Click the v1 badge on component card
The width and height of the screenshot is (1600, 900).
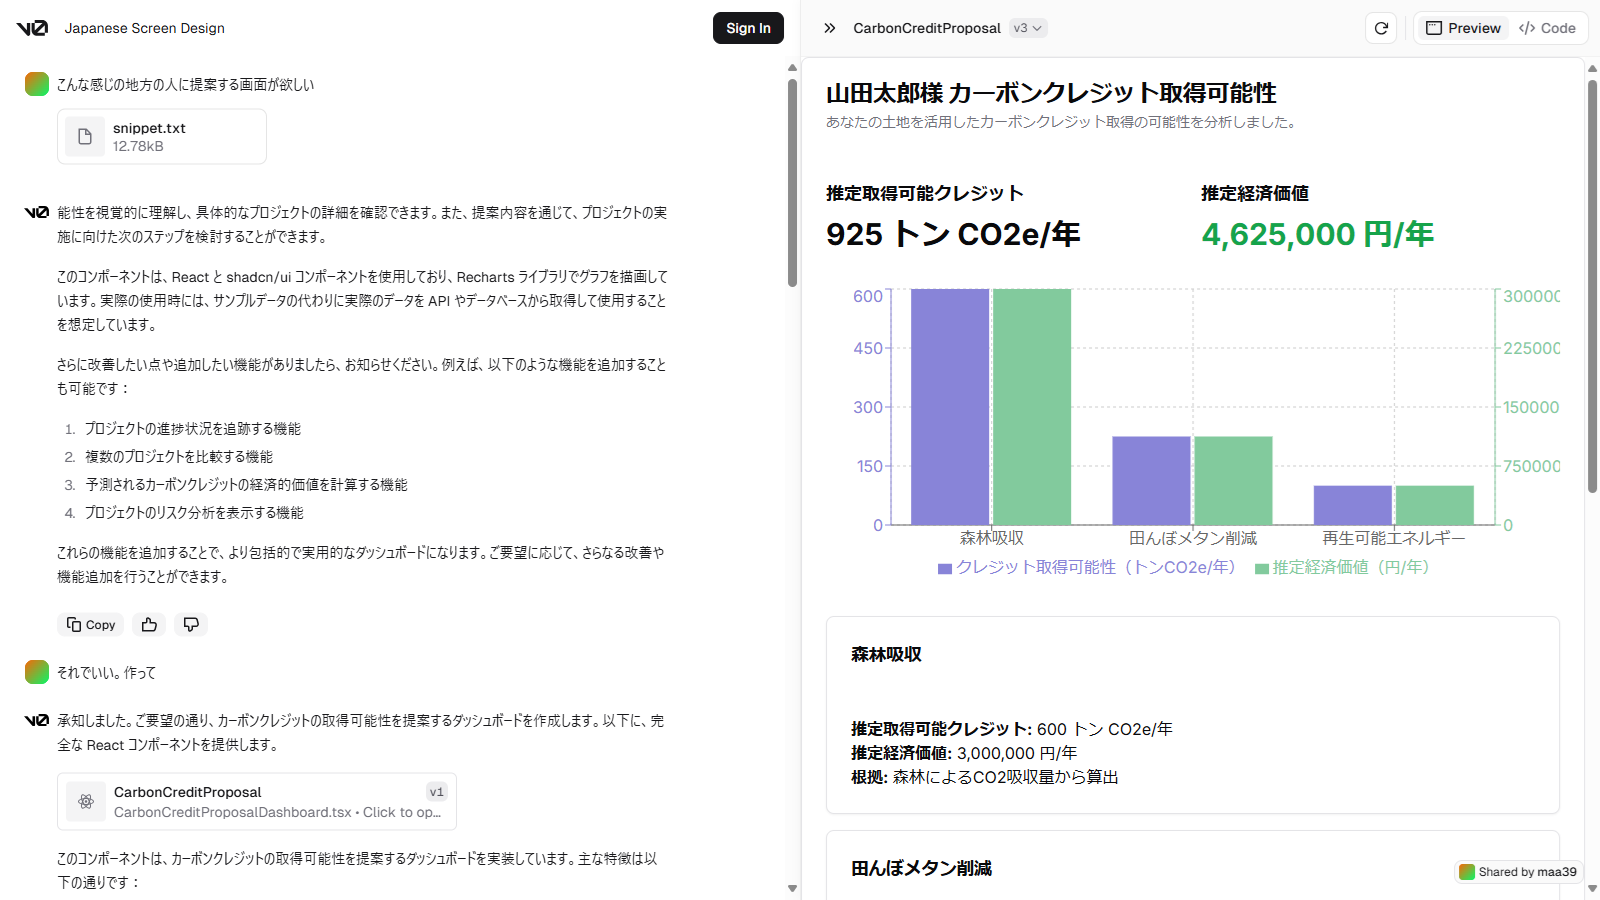(x=437, y=792)
